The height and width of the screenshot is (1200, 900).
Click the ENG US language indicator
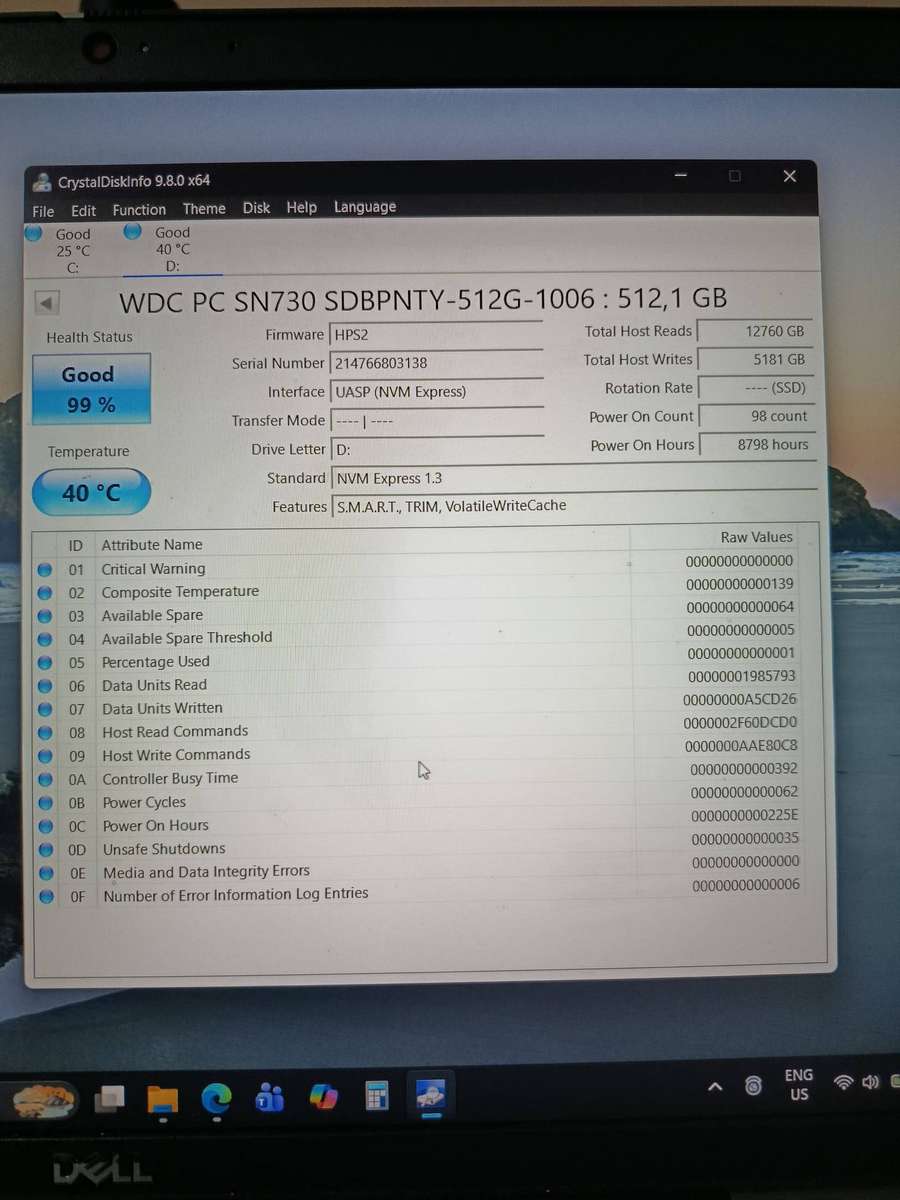pos(799,1084)
